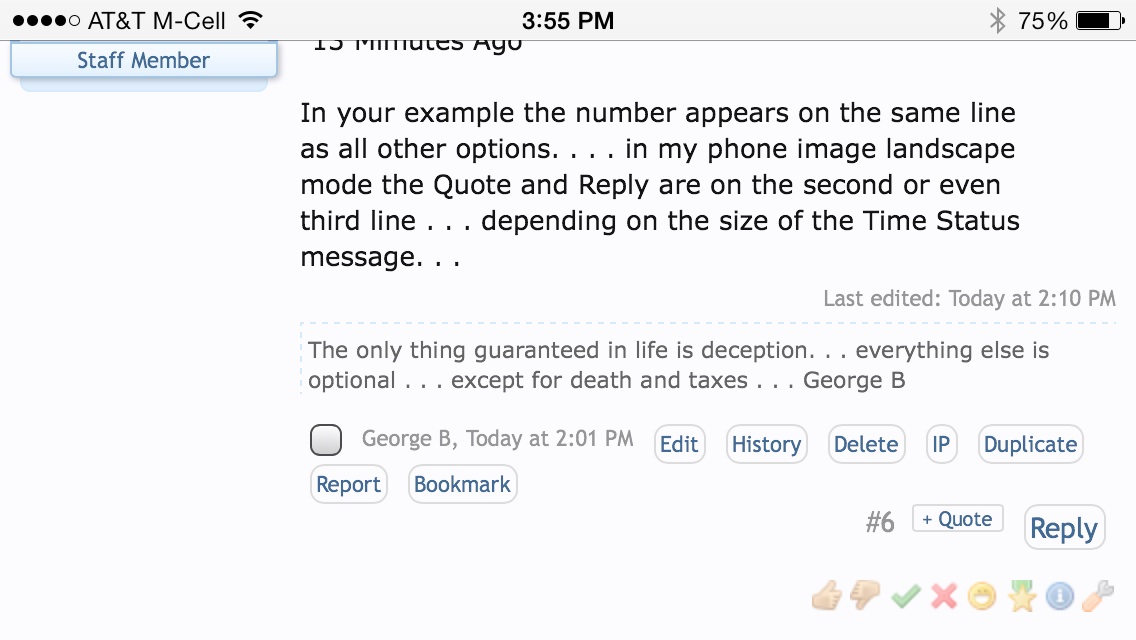Image resolution: width=1136 pixels, height=640 pixels.
Task: Open the #6 post permalink
Action: 880,521
